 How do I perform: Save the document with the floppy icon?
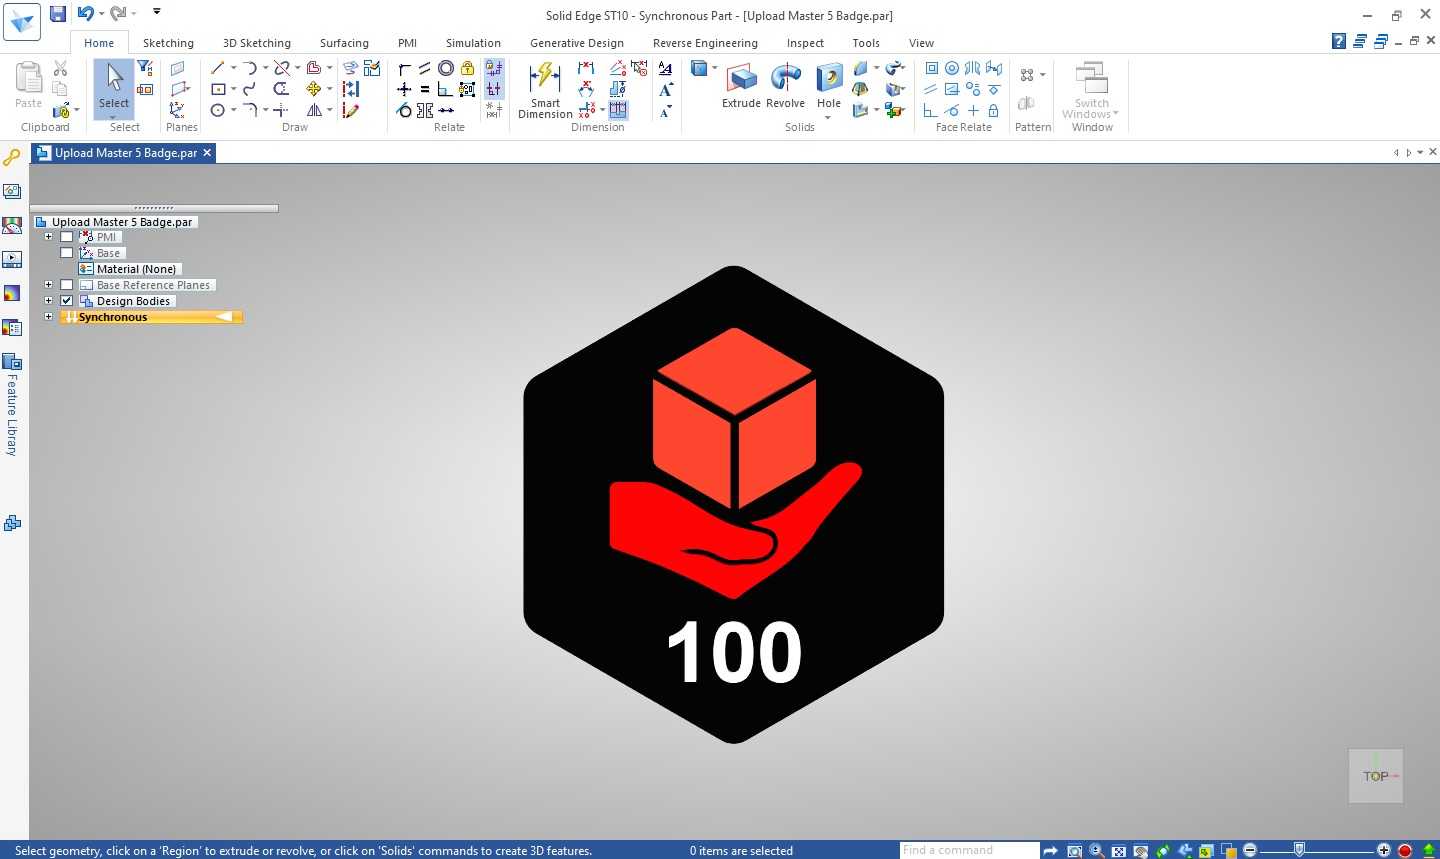point(58,13)
